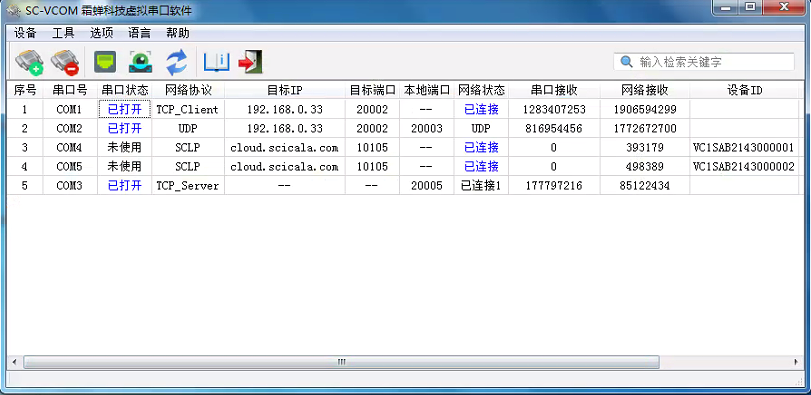The height and width of the screenshot is (395, 811).
Task: Click SCLP protocol cell in COM5 row
Action: (188, 167)
